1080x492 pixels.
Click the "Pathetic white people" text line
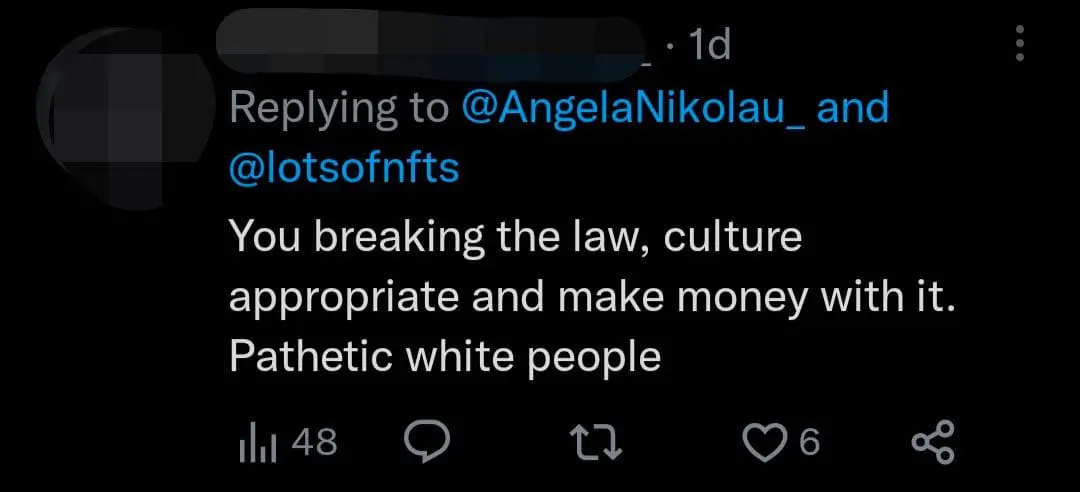point(445,357)
